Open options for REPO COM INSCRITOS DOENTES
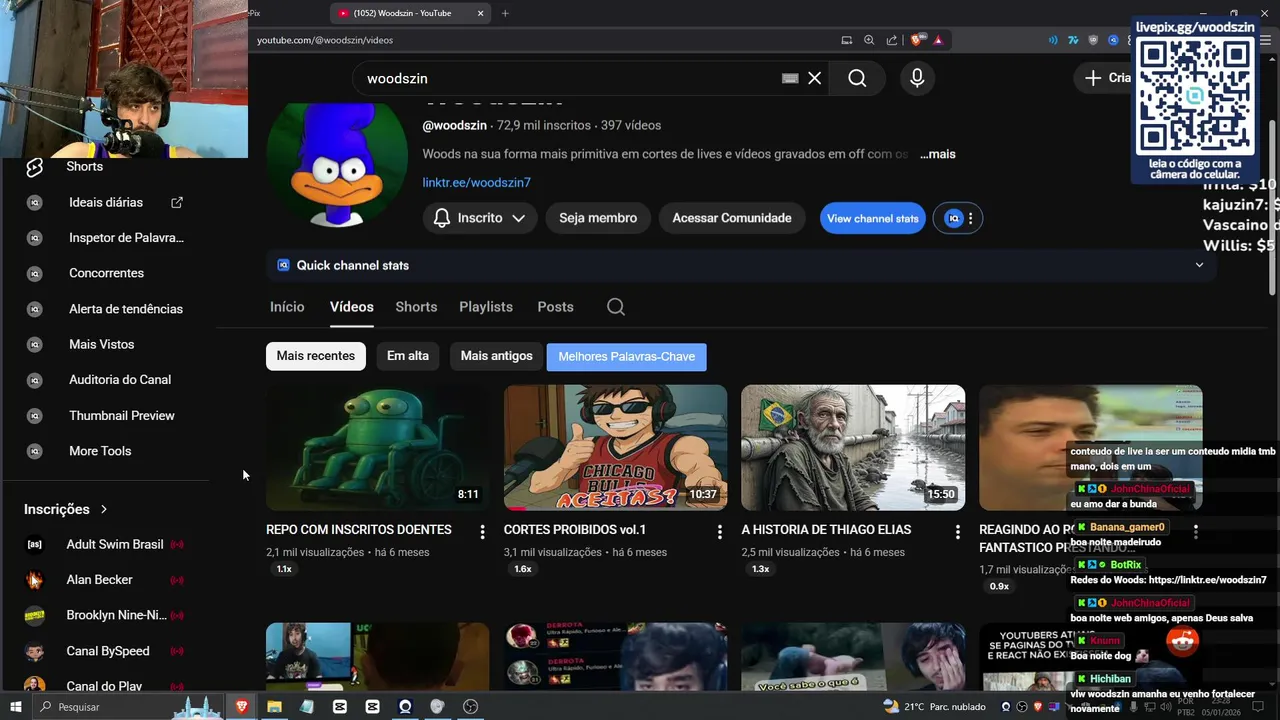The image size is (1280, 720). [x=482, y=532]
